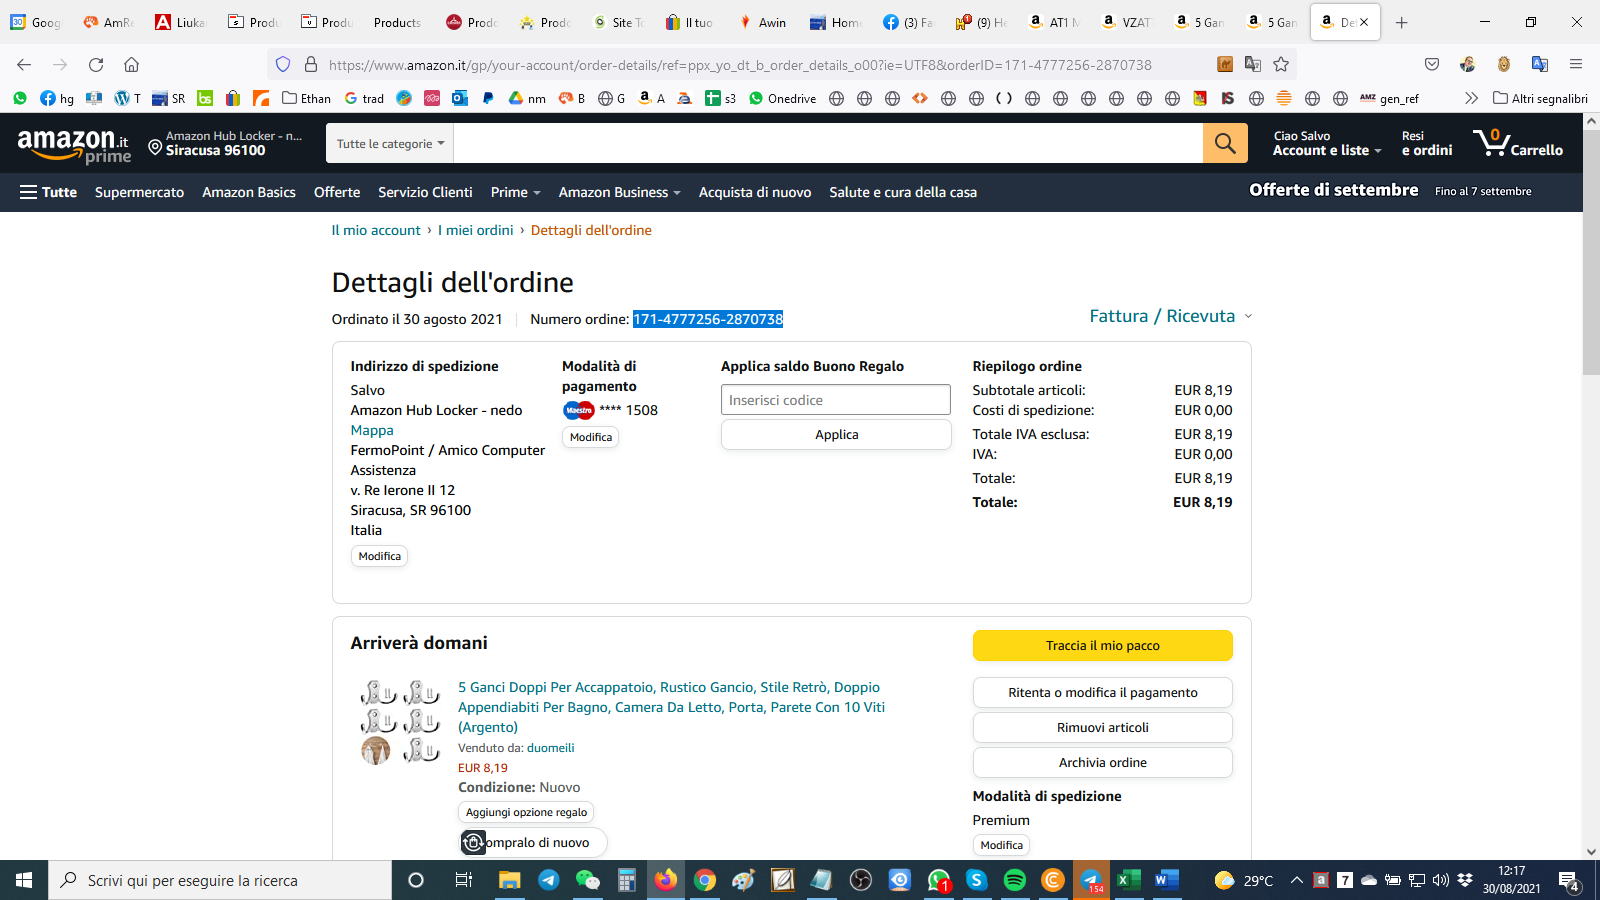
Task: Click the Firefox reload page icon
Action: [96, 65]
